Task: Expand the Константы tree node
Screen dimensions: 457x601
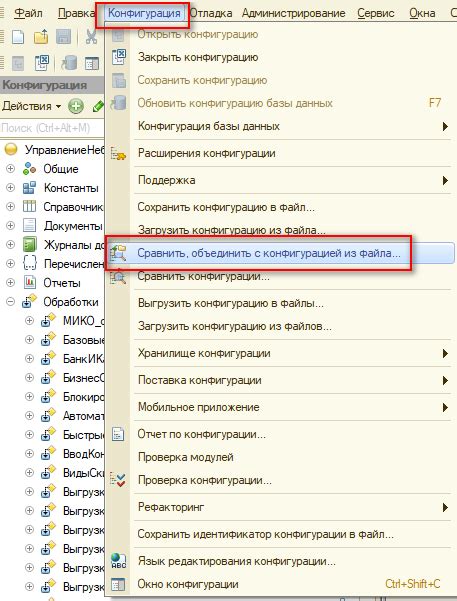Action: 10,187
